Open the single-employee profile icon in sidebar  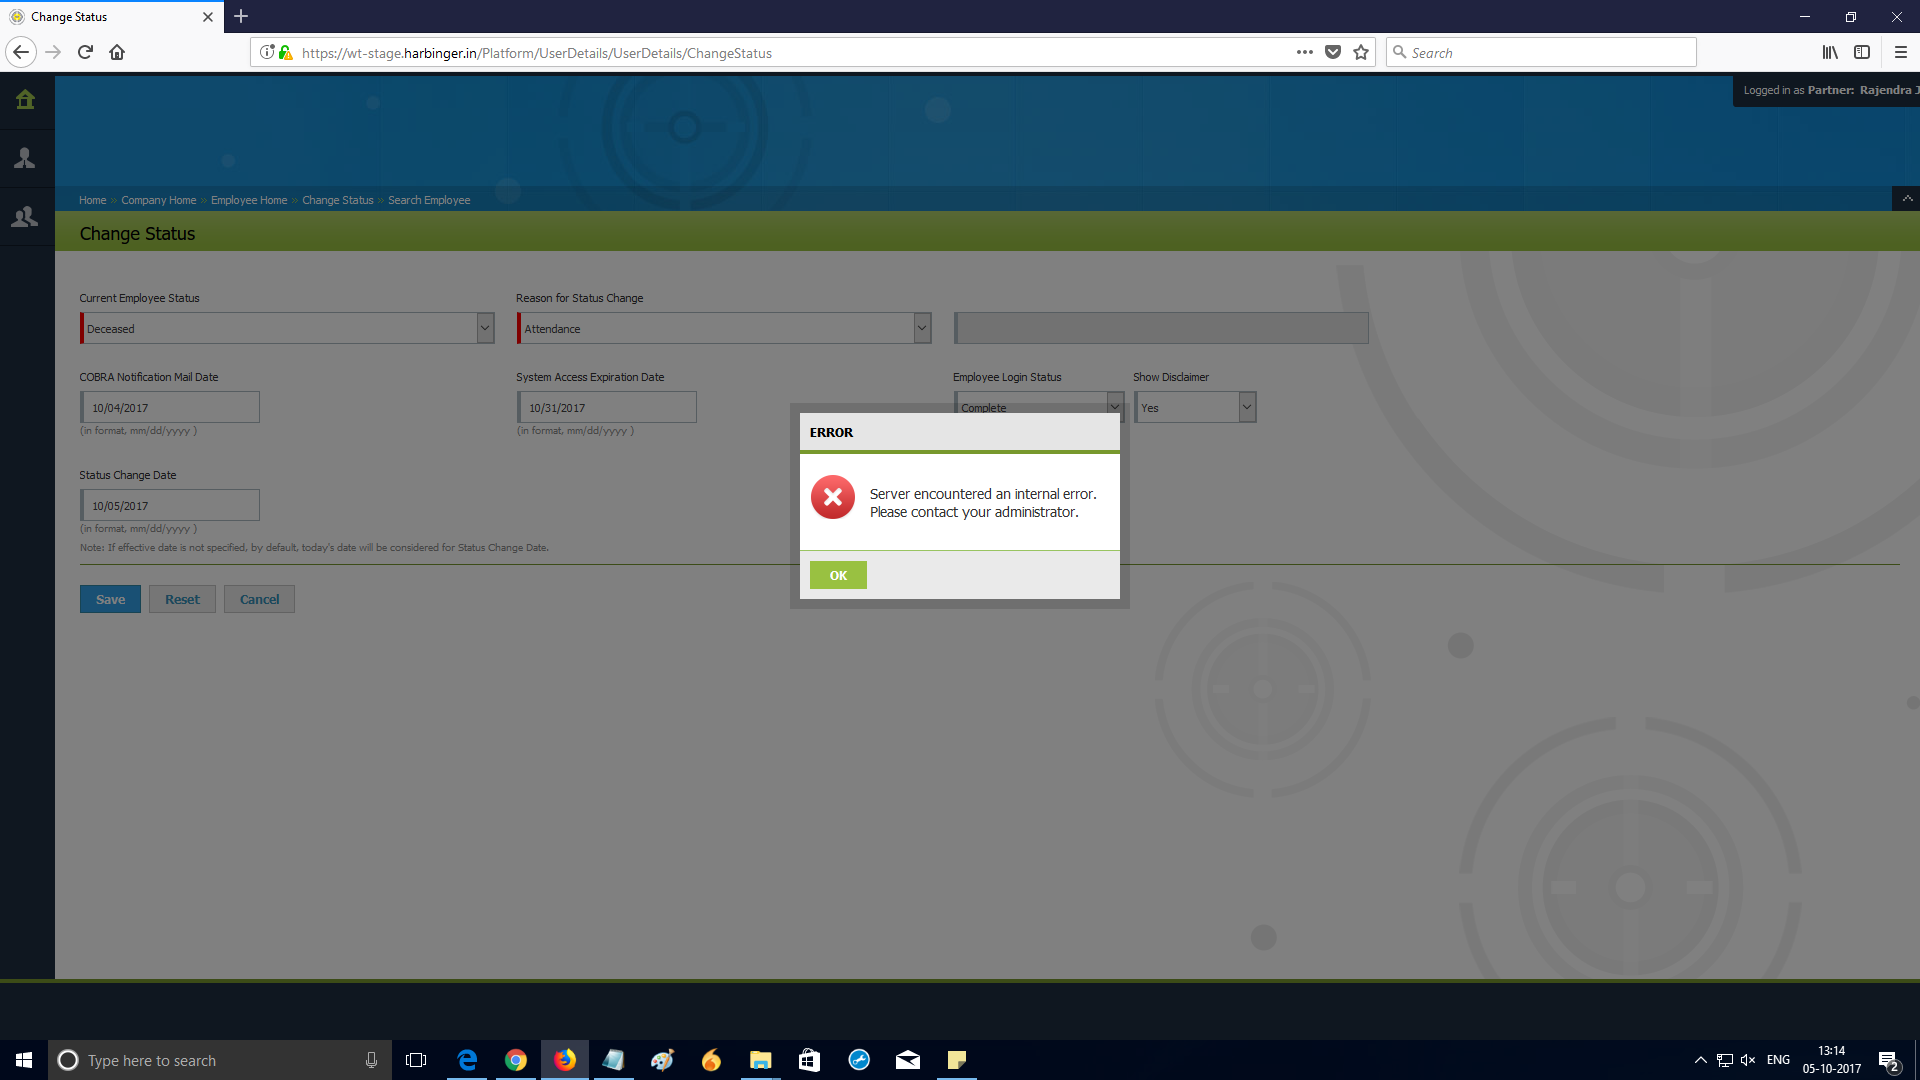(25, 157)
